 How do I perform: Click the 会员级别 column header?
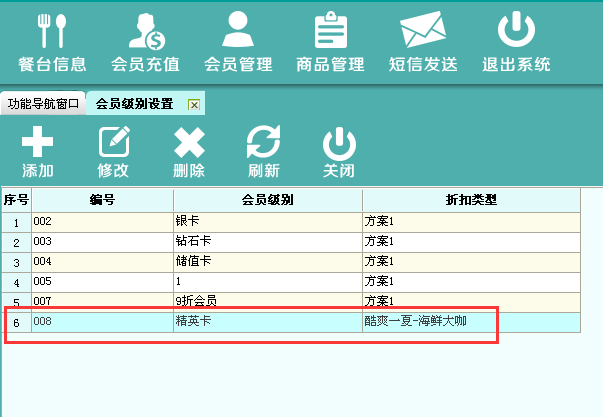pos(267,200)
